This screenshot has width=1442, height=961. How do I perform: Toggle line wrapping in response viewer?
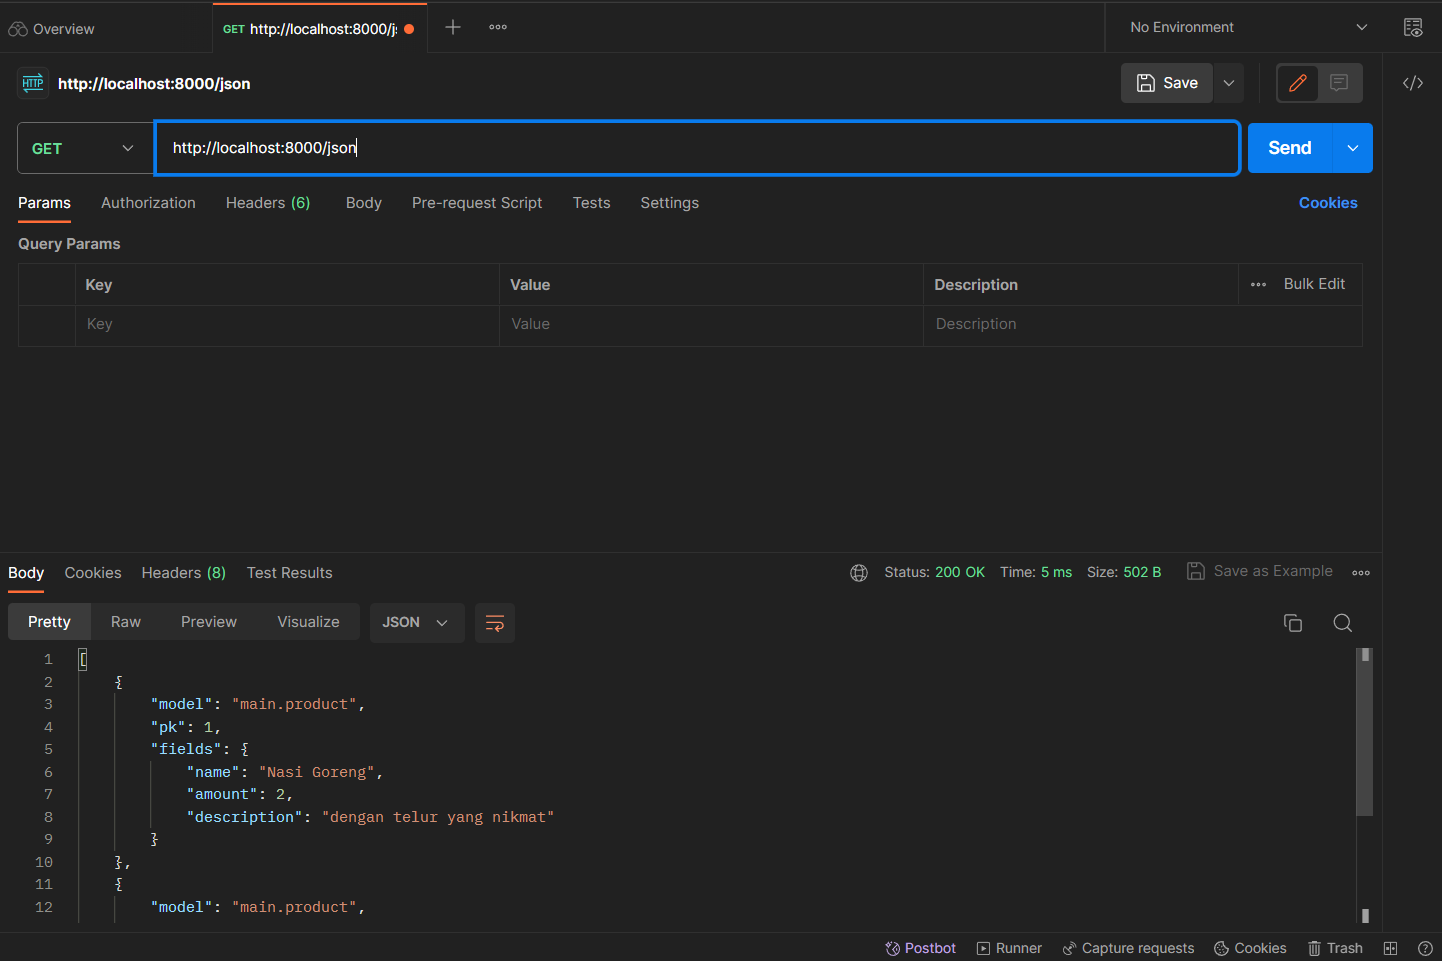tap(494, 622)
